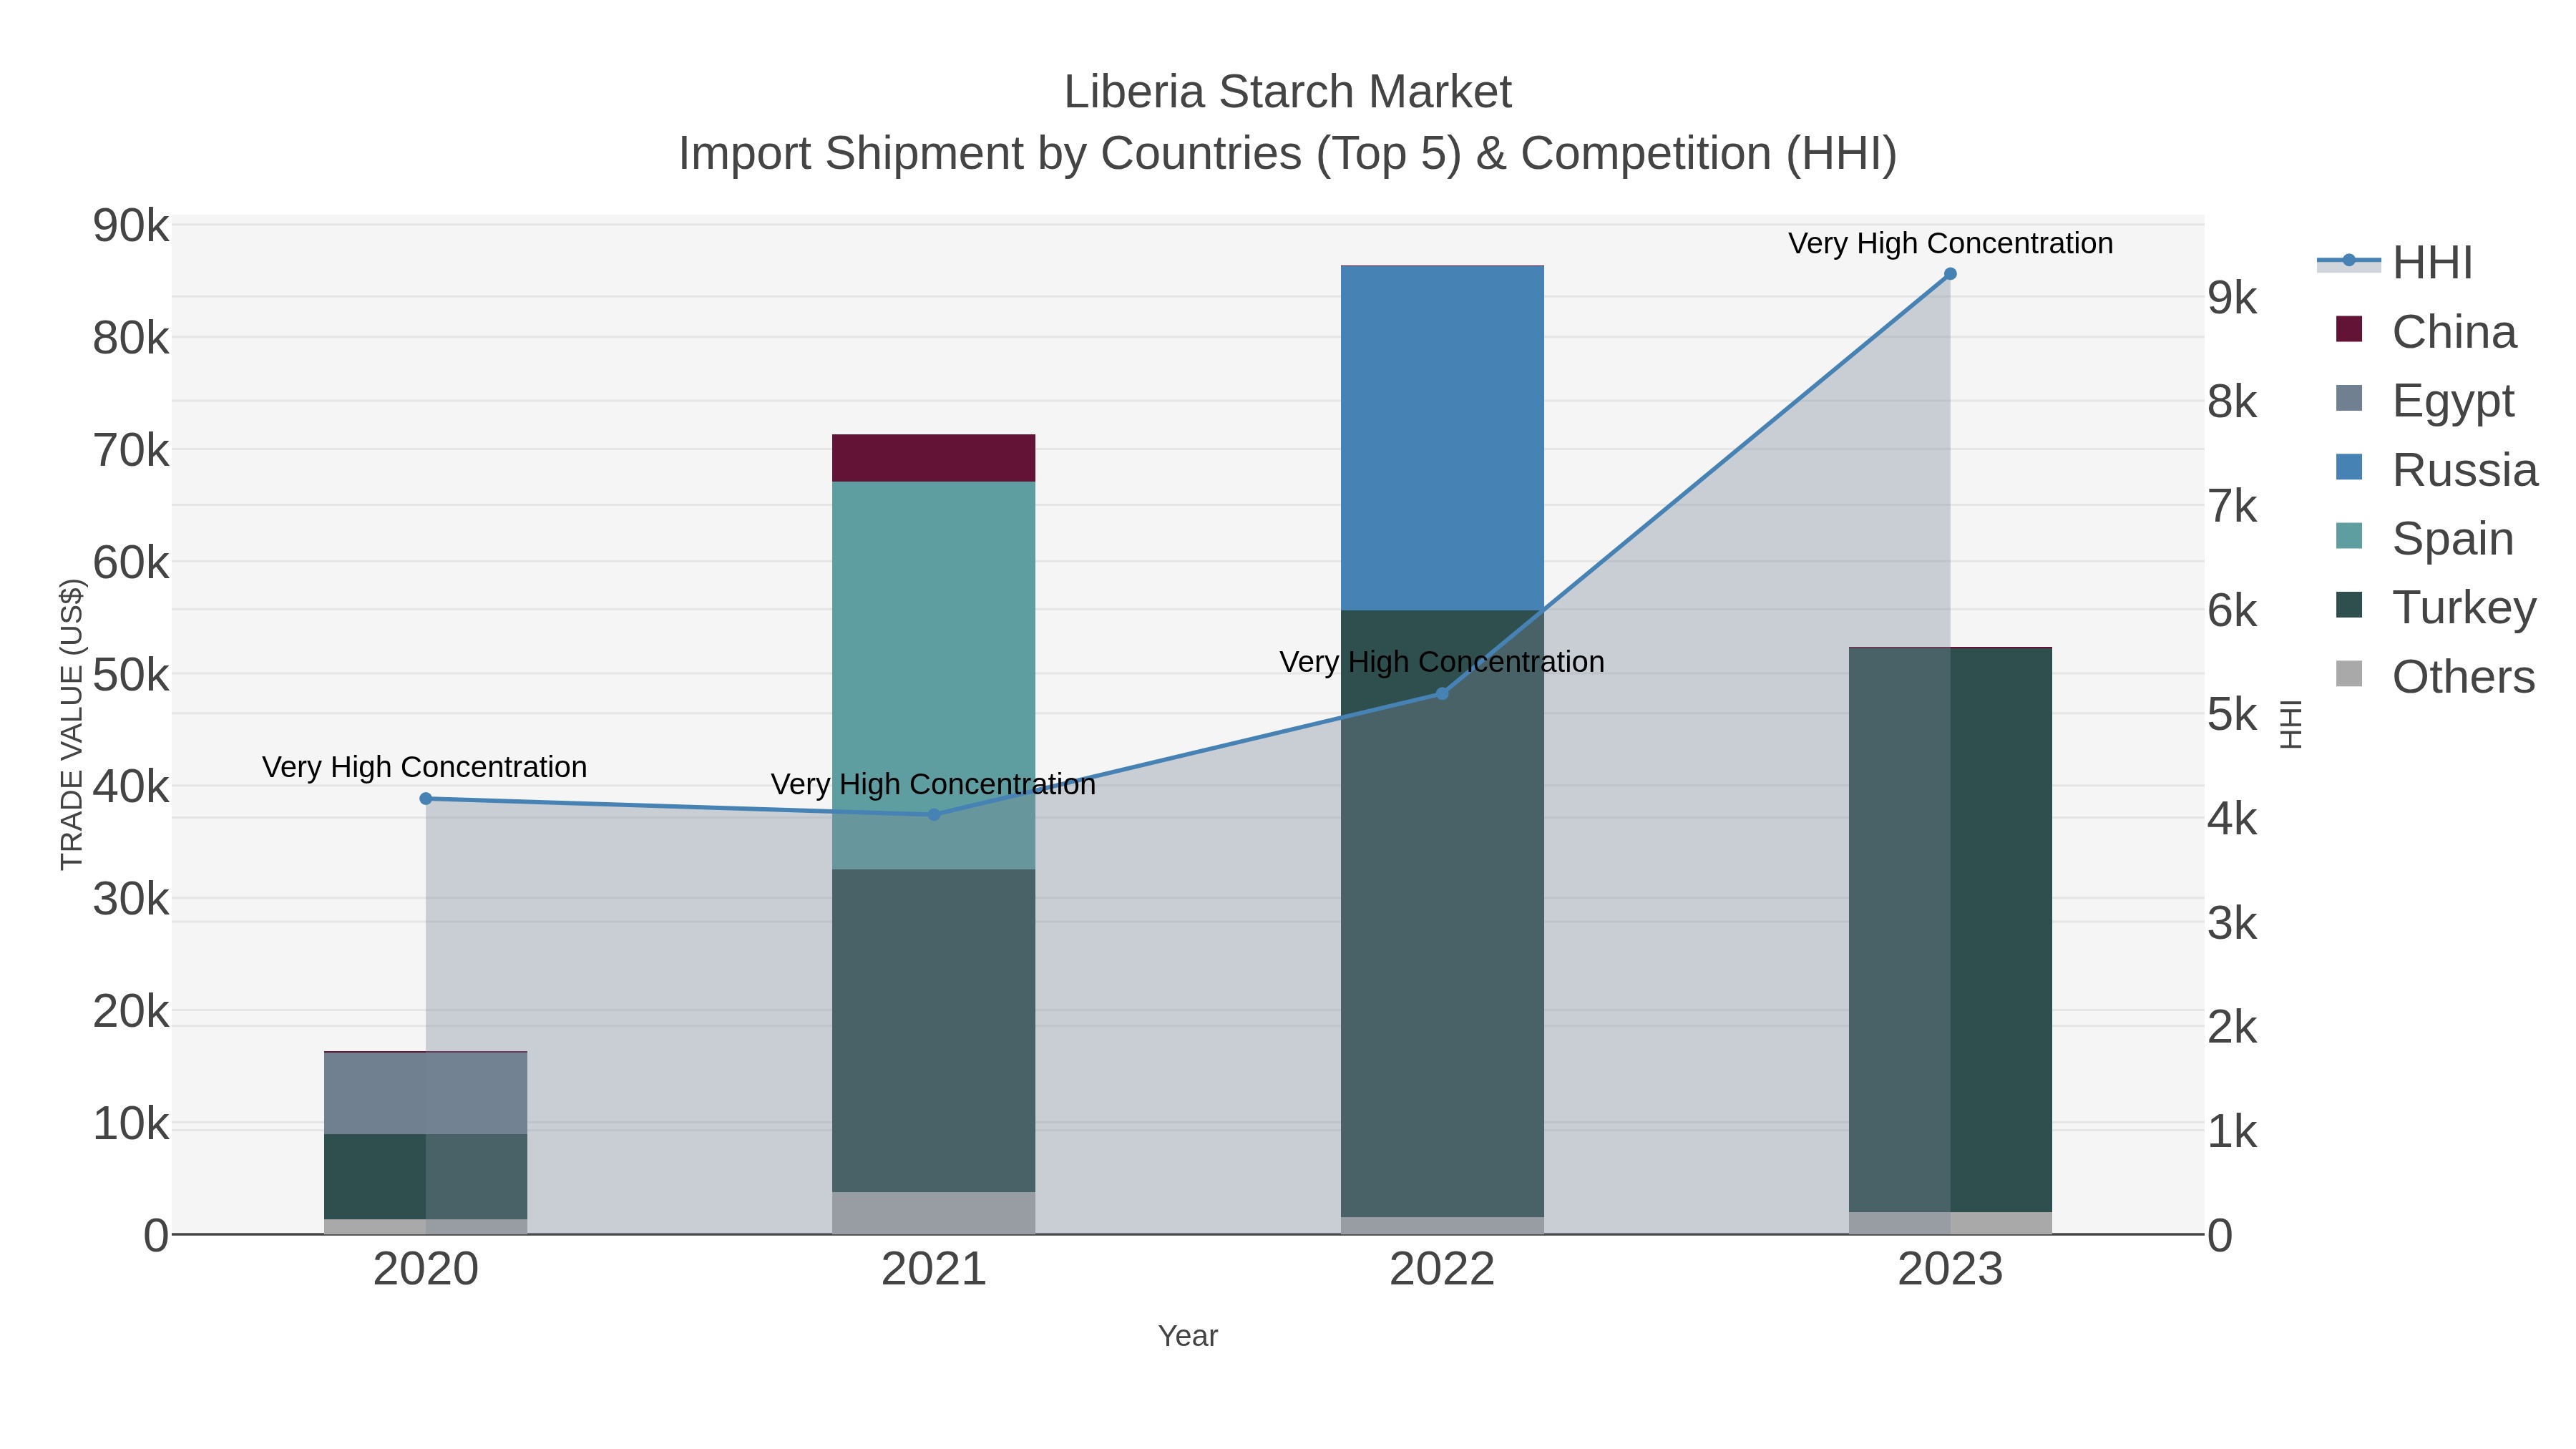Toggle the China legend entry
Image resolution: width=2576 pixels, height=1449 pixels.
2426,332
